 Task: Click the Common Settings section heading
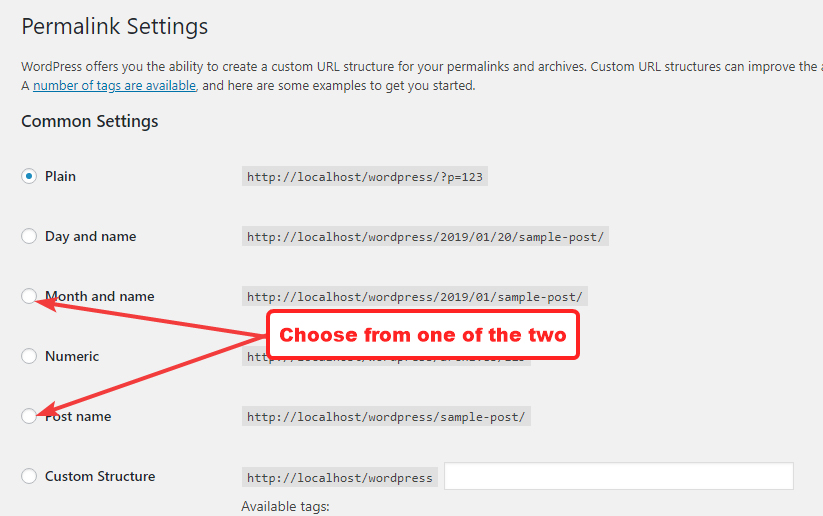point(90,122)
